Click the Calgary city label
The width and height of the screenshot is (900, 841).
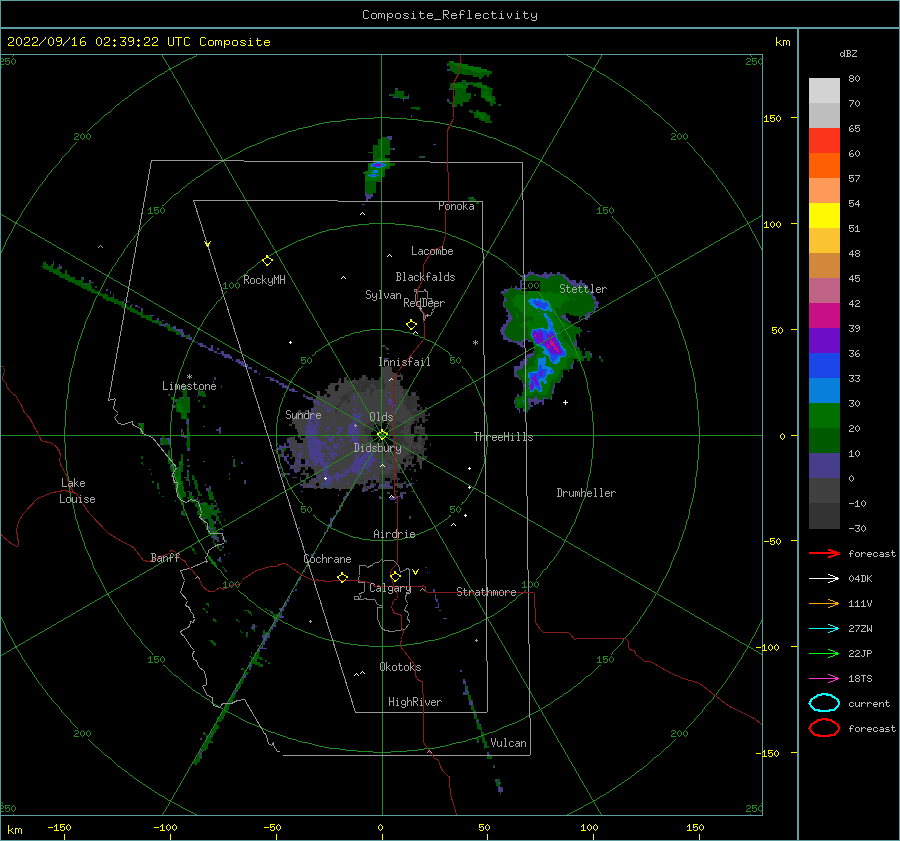(390, 588)
